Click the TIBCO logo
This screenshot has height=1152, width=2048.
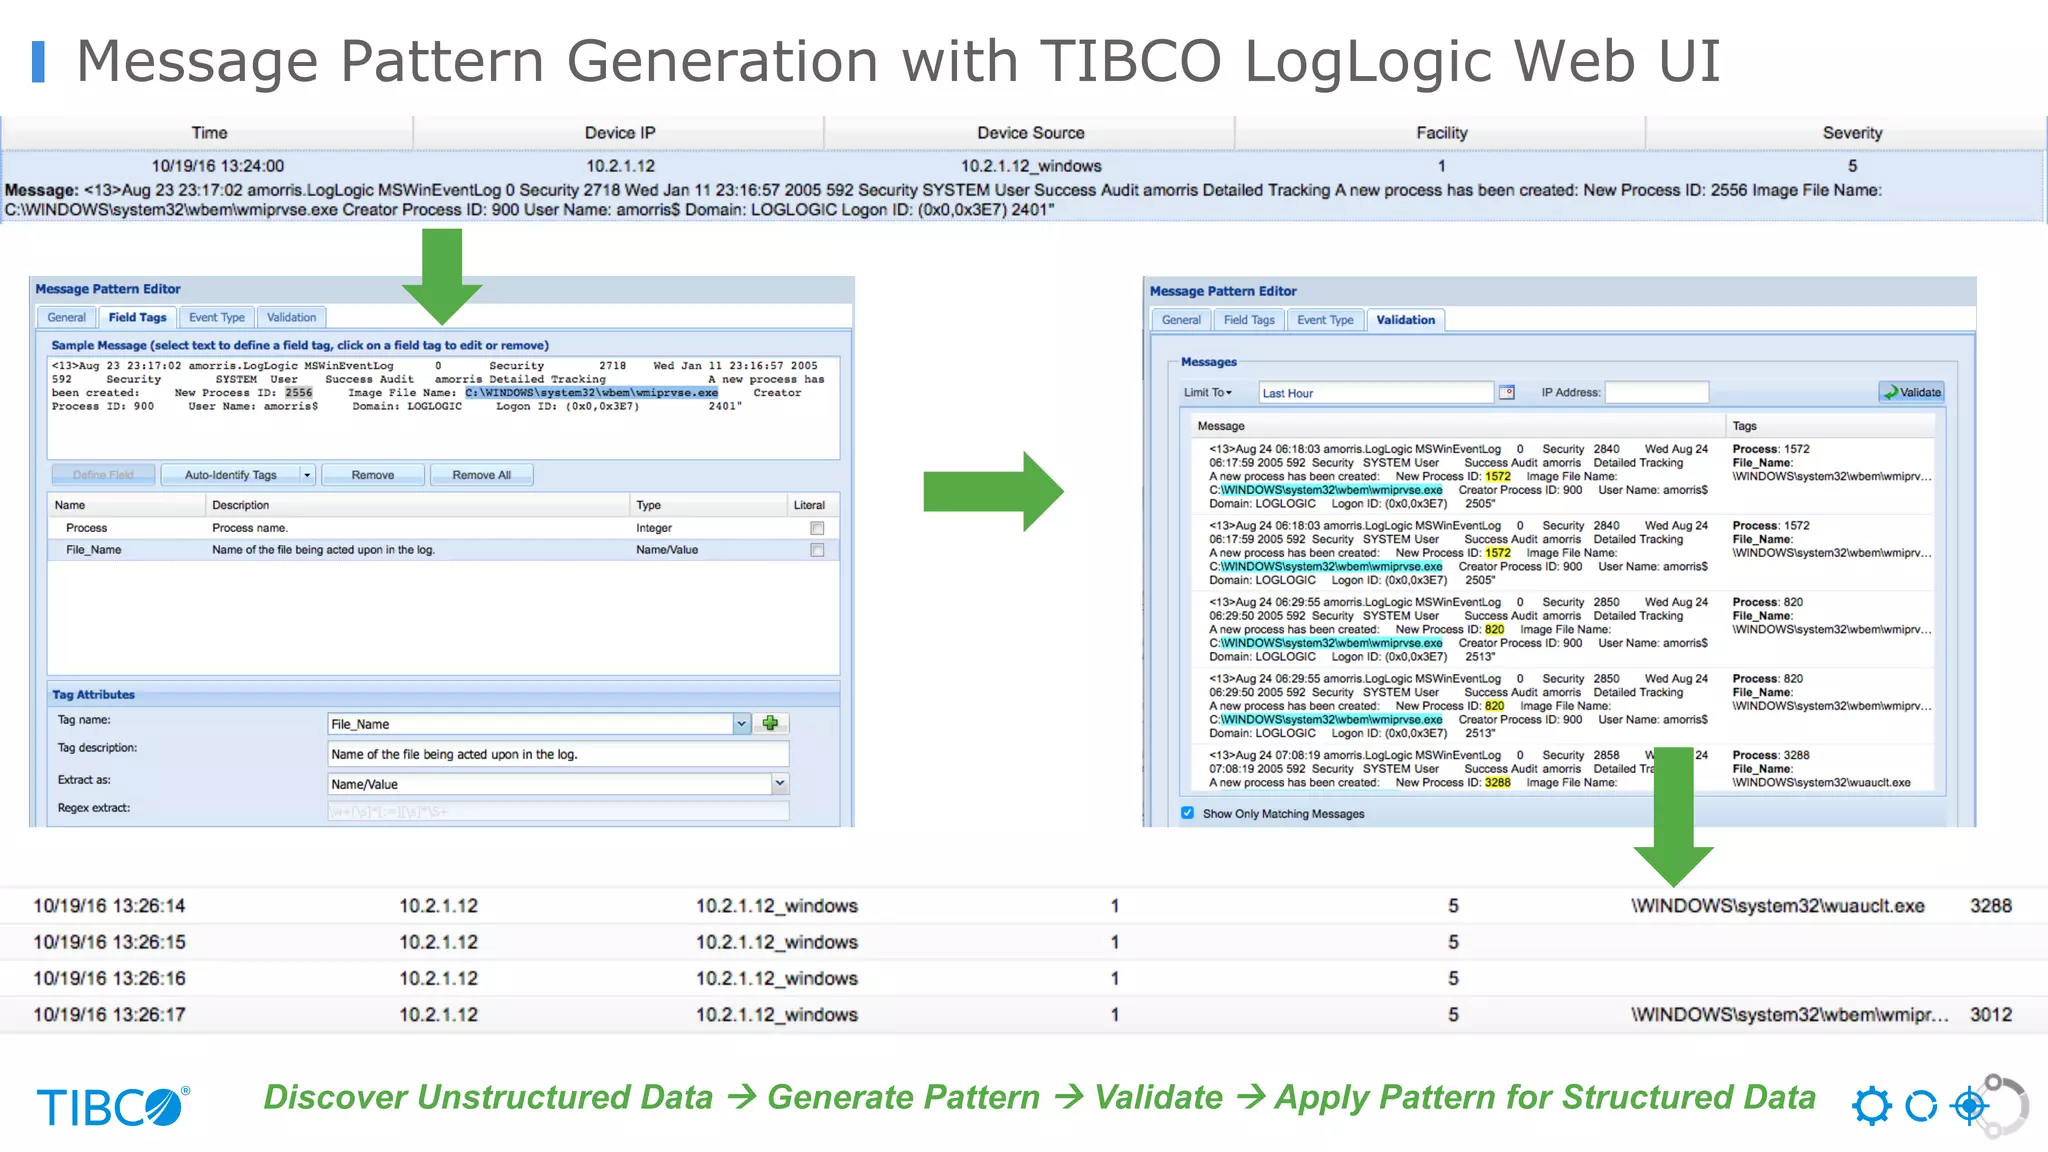click(x=113, y=1107)
